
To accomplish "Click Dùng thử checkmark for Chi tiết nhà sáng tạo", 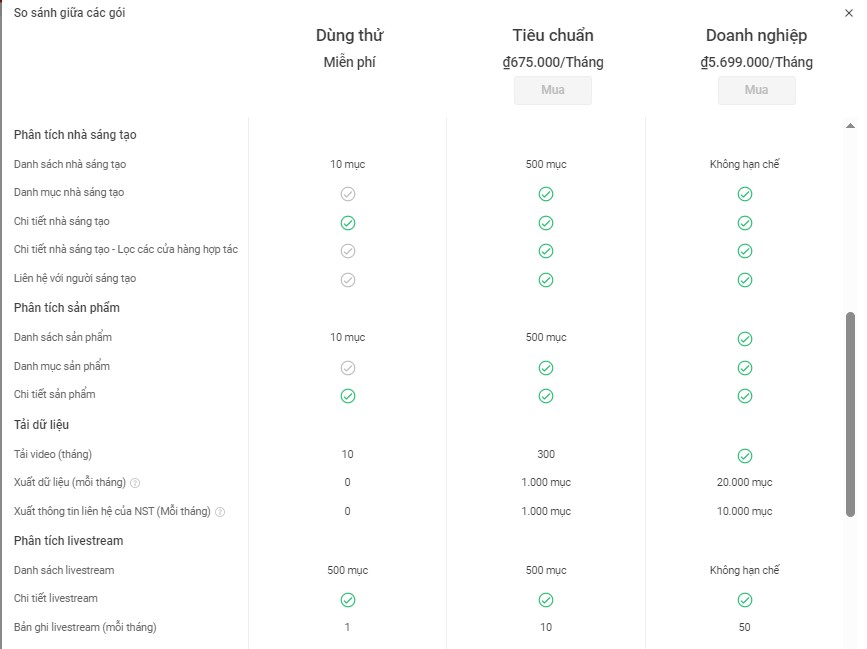I will [x=348, y=222].
